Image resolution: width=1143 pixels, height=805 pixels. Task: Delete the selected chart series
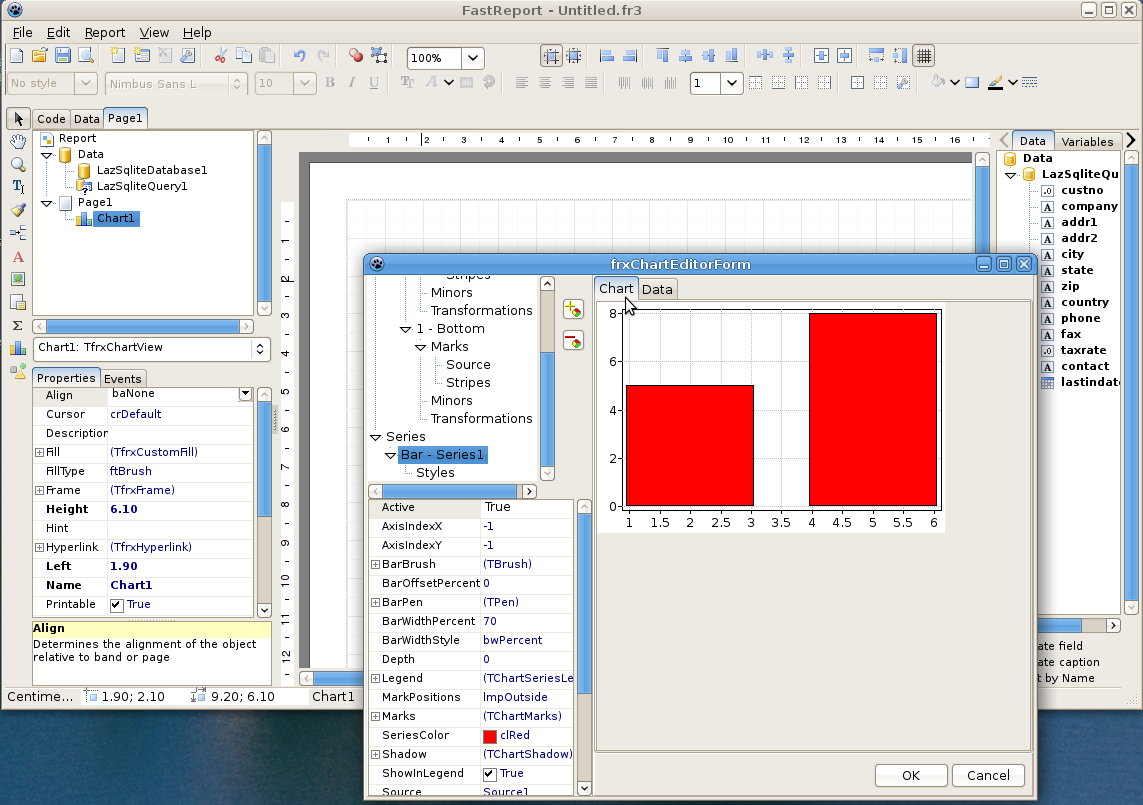(573, 341)
